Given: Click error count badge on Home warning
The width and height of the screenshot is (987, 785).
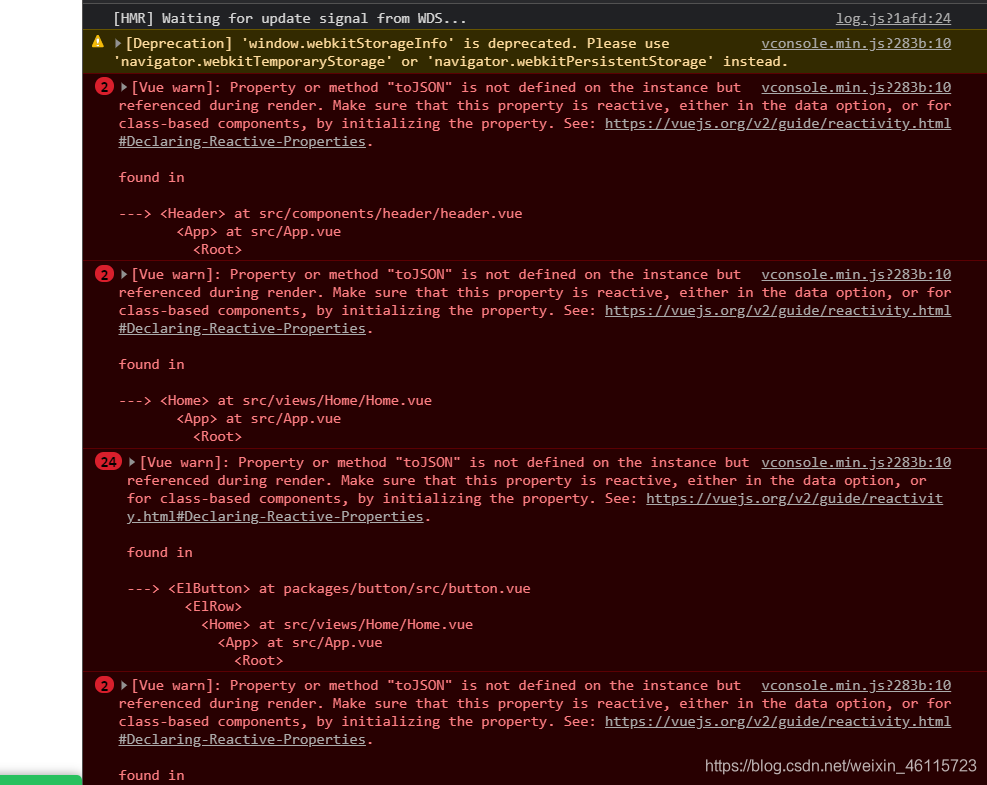Looking at the screenshot, I should click(104, 274).
